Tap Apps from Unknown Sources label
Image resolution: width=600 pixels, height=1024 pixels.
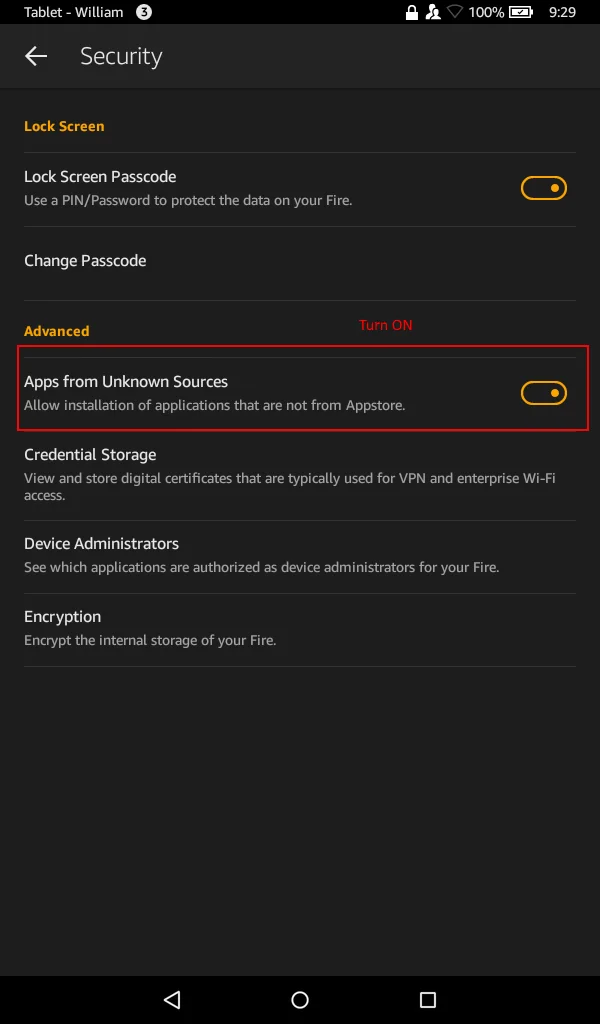pos(126,381)
